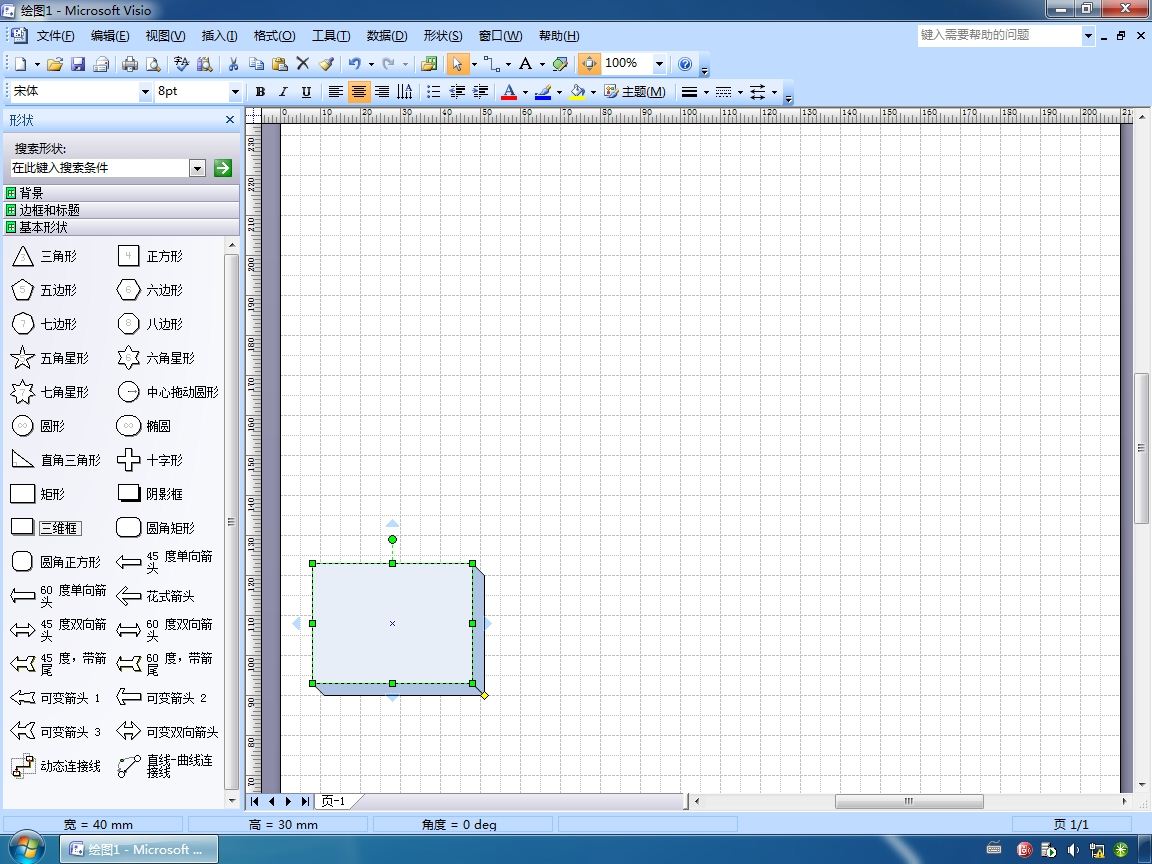
Task: Click the horizontal scrollbar thumb
Action: click(x=909, y=801)
